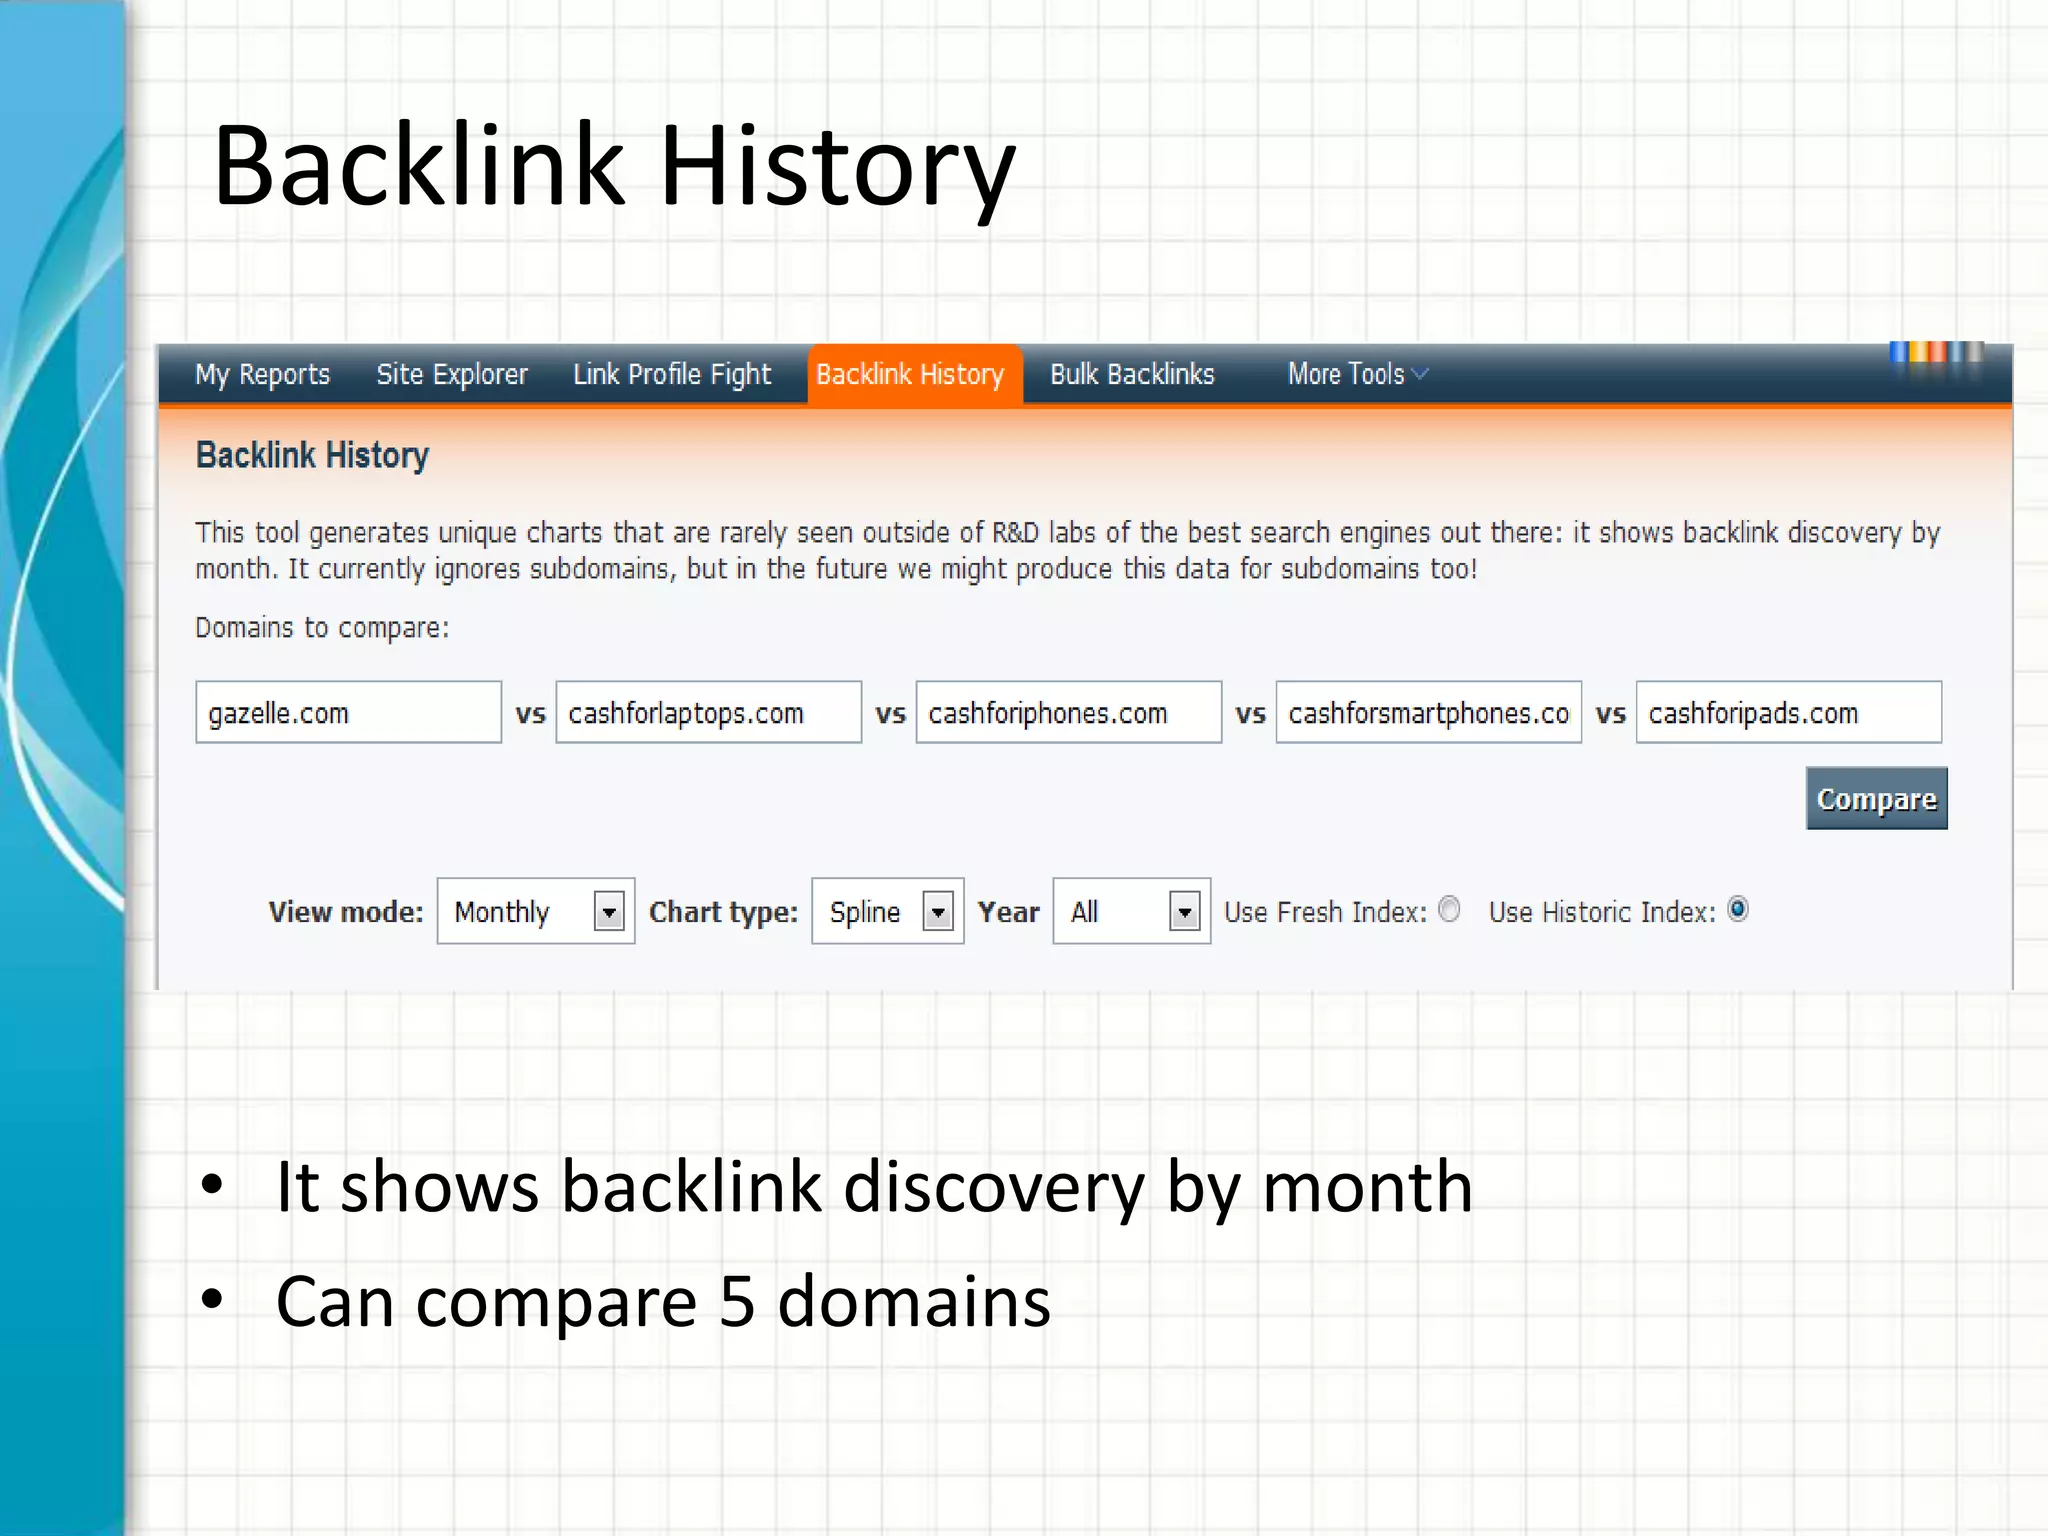Image resolution: width=2048 pixels, height=1536 pixels.
Task: Open Link Profile Fight tab
Action: click(x=671, y=375)
